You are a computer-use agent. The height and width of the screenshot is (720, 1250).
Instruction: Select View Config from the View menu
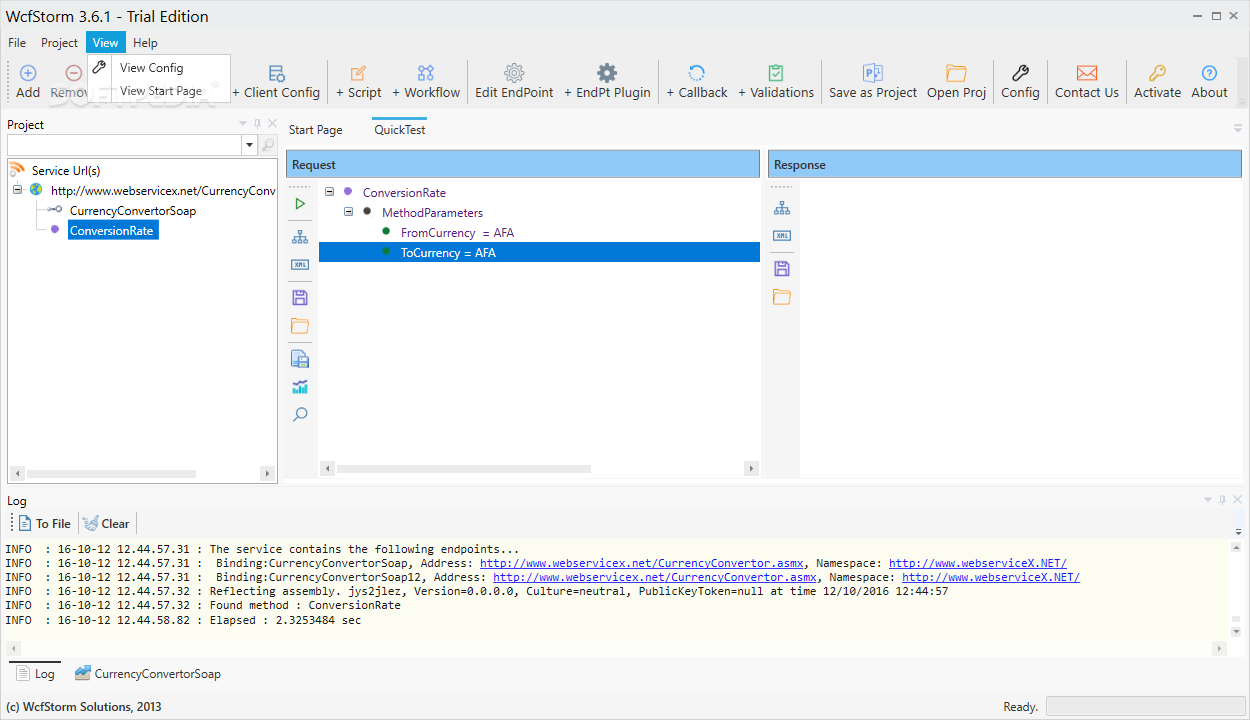pos(151,68)
